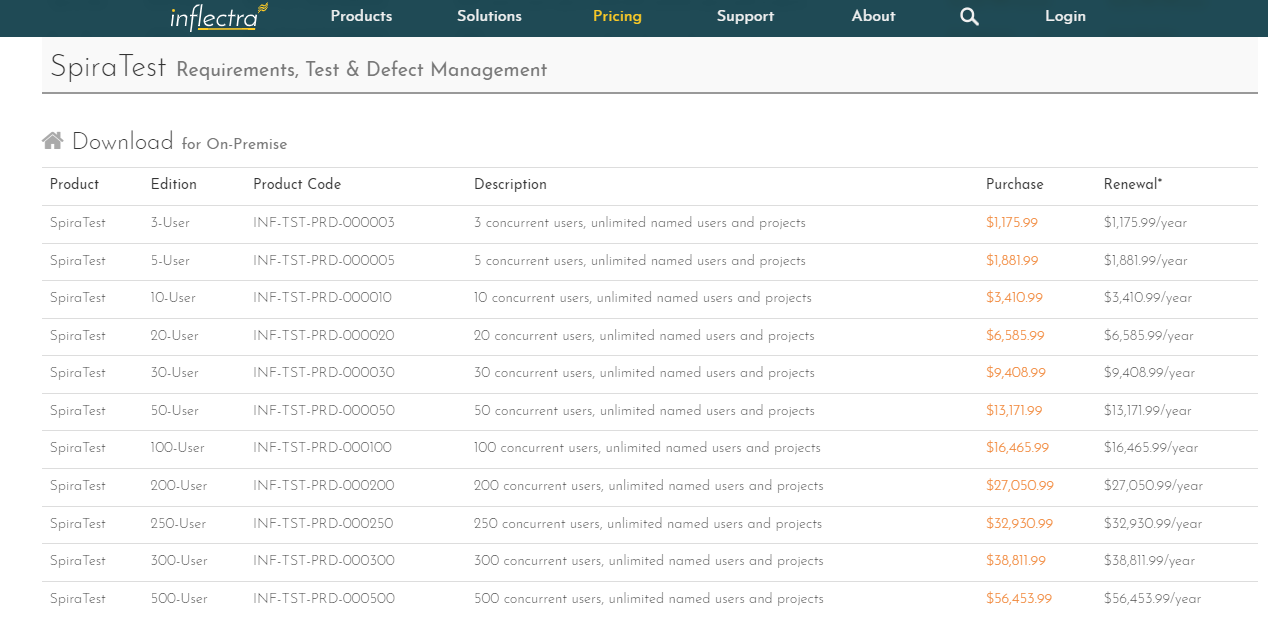Screen dimensions: 1268x634
Task: Click the $13,171.99 purchase price
Action: (1014, 411)
